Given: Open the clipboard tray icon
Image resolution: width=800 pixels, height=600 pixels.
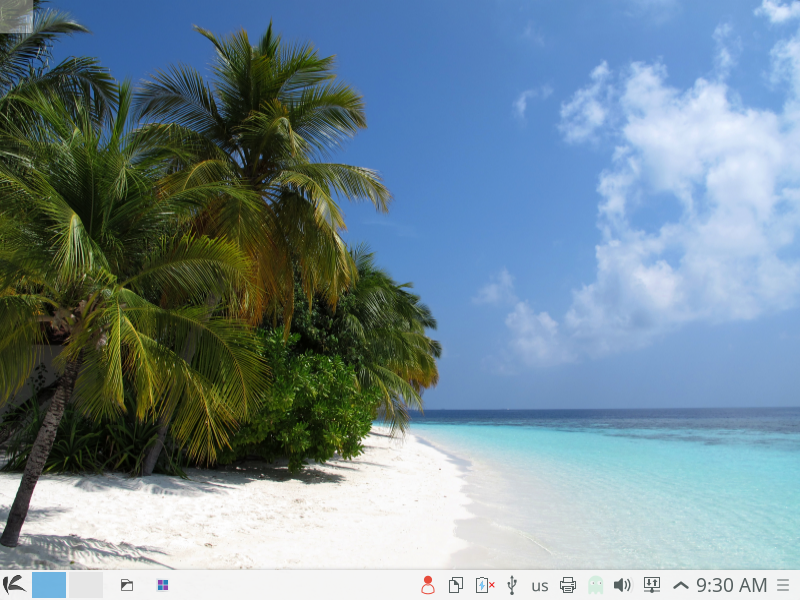Looking at the screenshot, I should [456, 585].
